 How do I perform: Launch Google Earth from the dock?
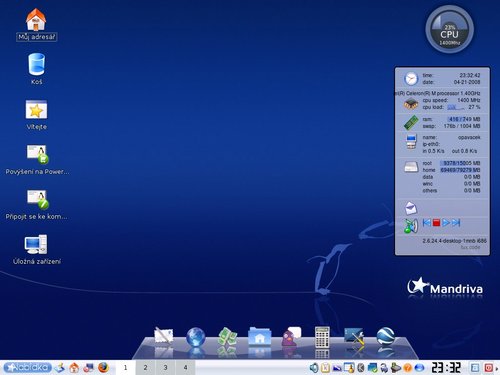(x=386, y=337)
